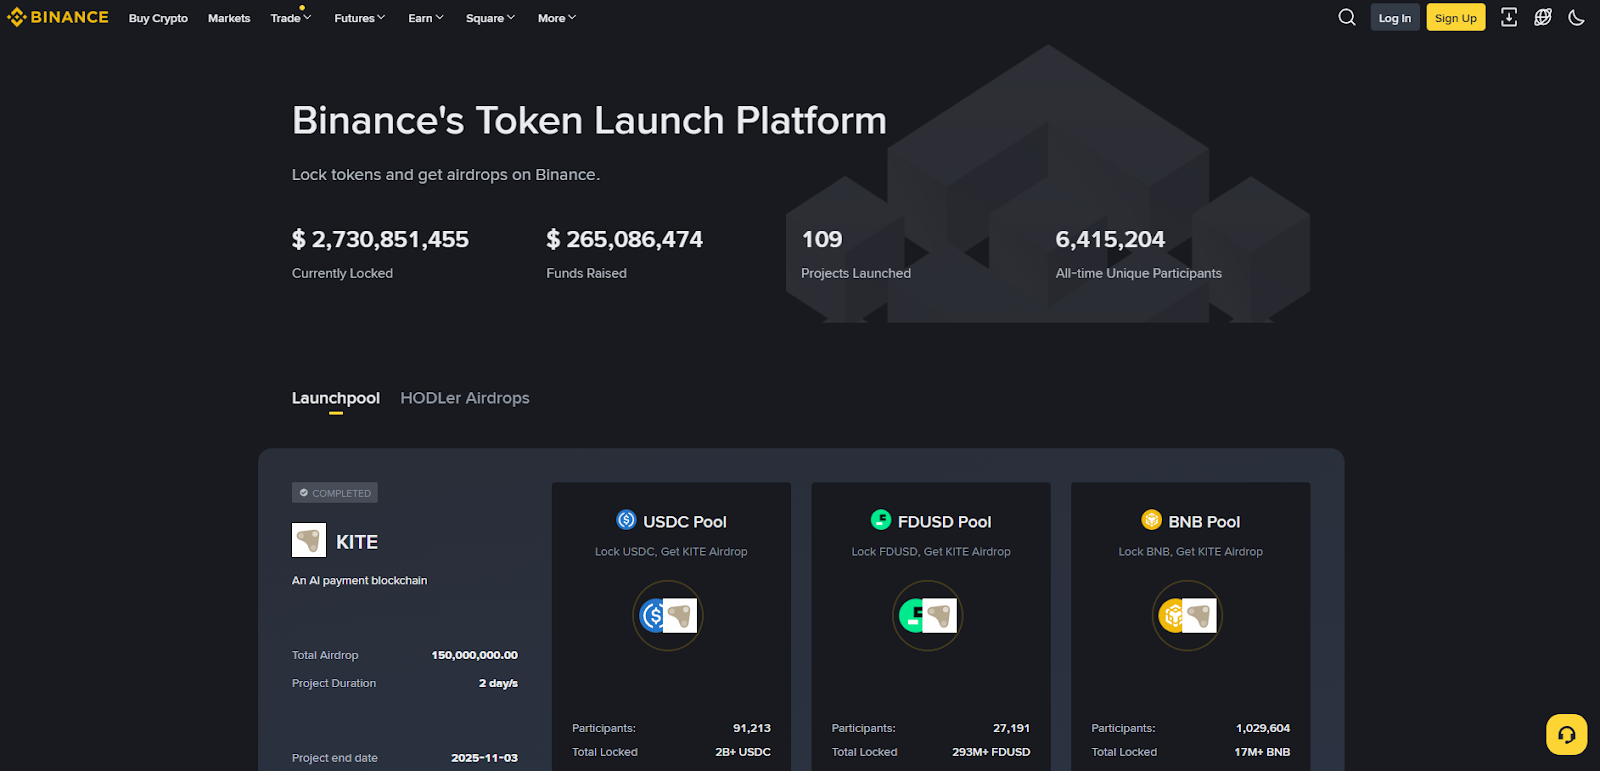The height and width of the screenshot is (771, 1600).
Task: Open the support headset chat button
Action: point(1567,734)
